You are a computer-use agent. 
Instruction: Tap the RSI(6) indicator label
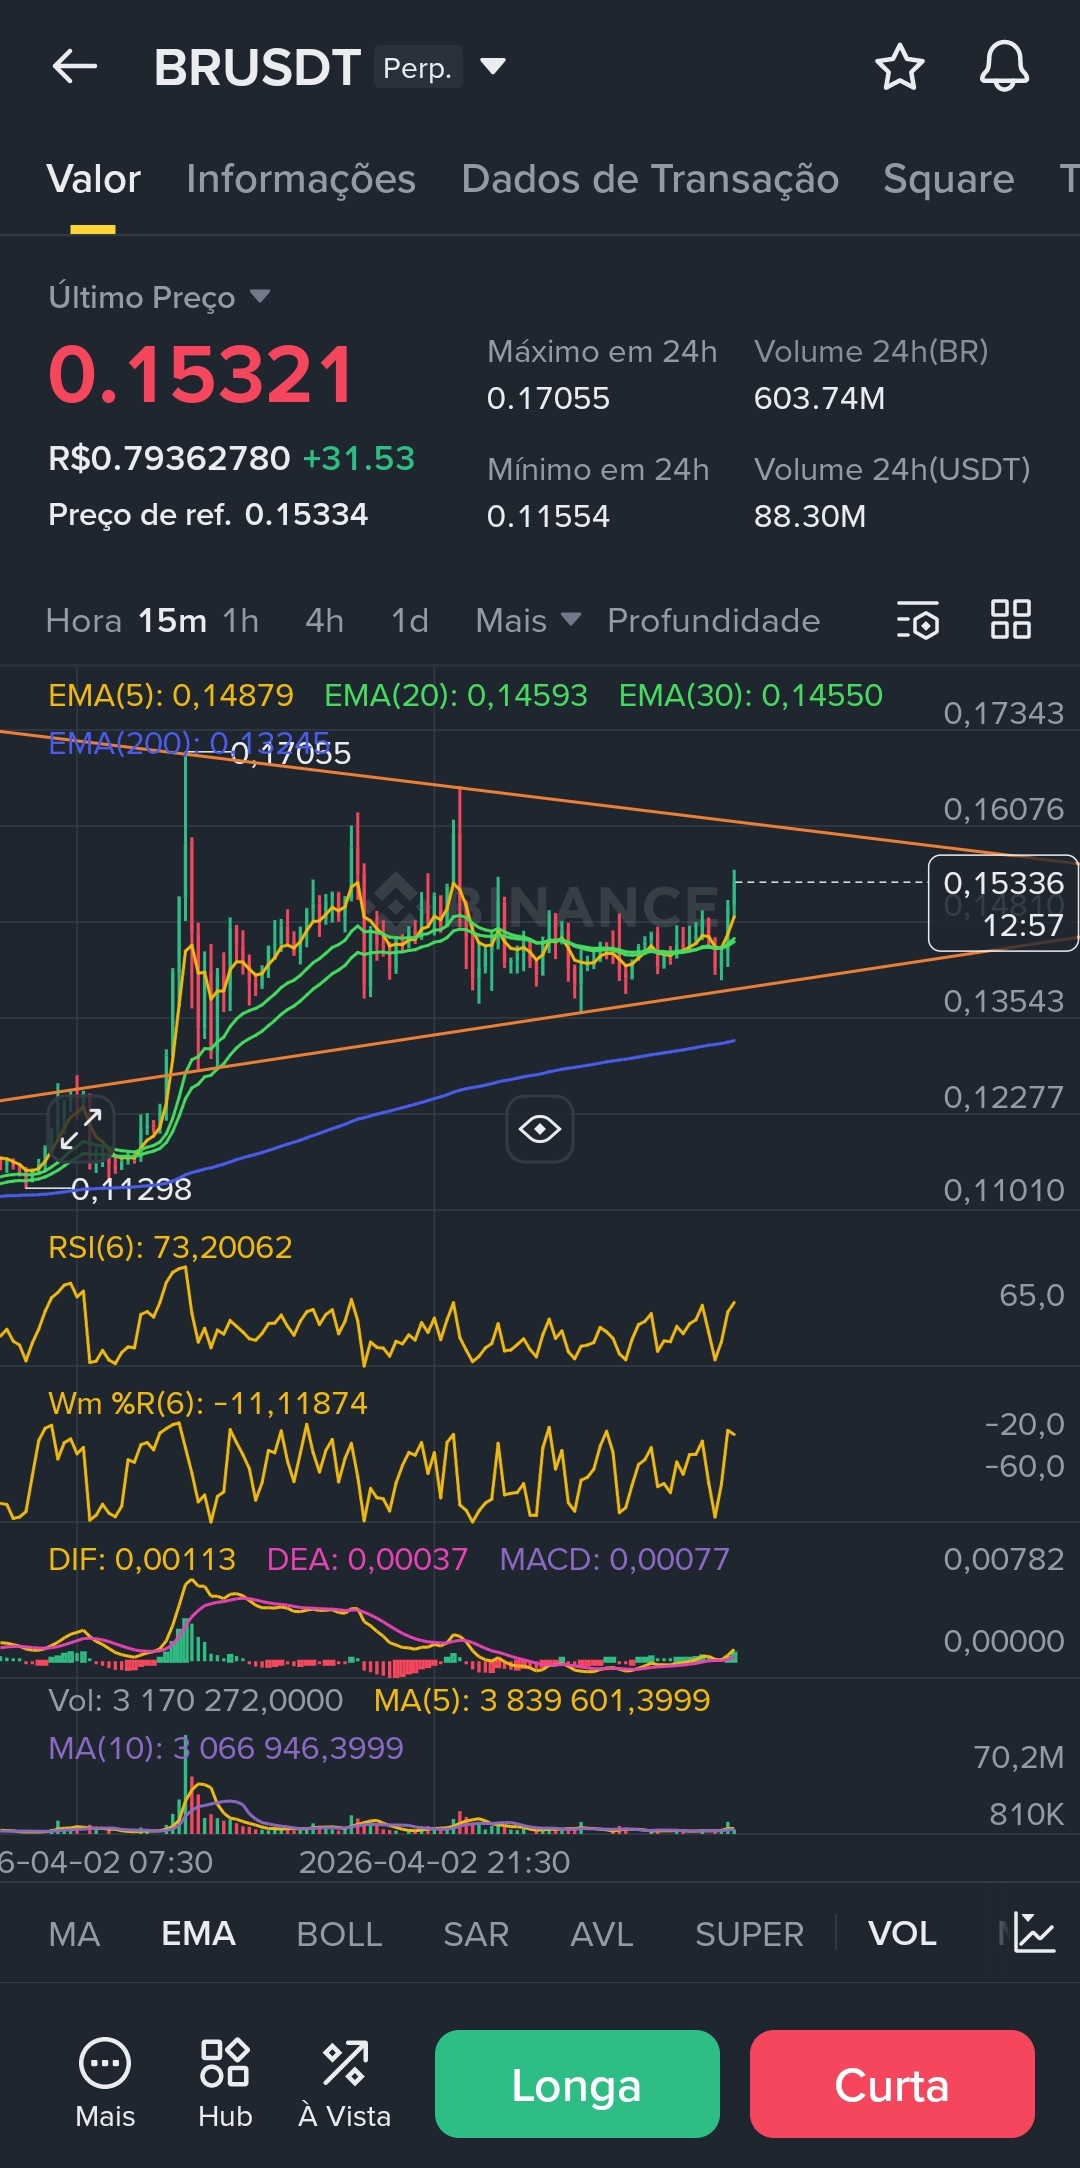point(170,1247)
